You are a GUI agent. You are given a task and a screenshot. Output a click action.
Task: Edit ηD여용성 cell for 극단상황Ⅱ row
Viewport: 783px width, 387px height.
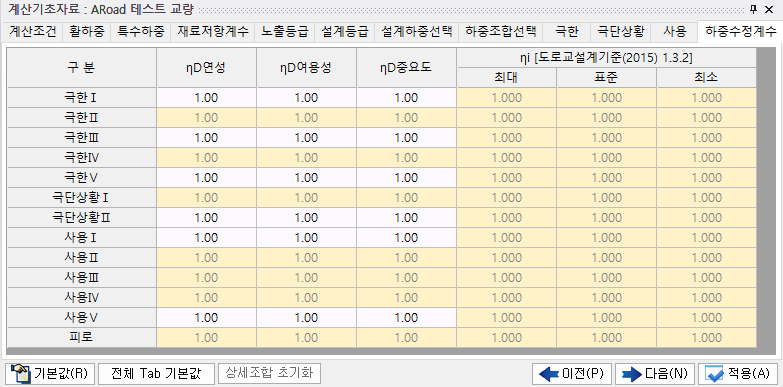tap(306, 218)
